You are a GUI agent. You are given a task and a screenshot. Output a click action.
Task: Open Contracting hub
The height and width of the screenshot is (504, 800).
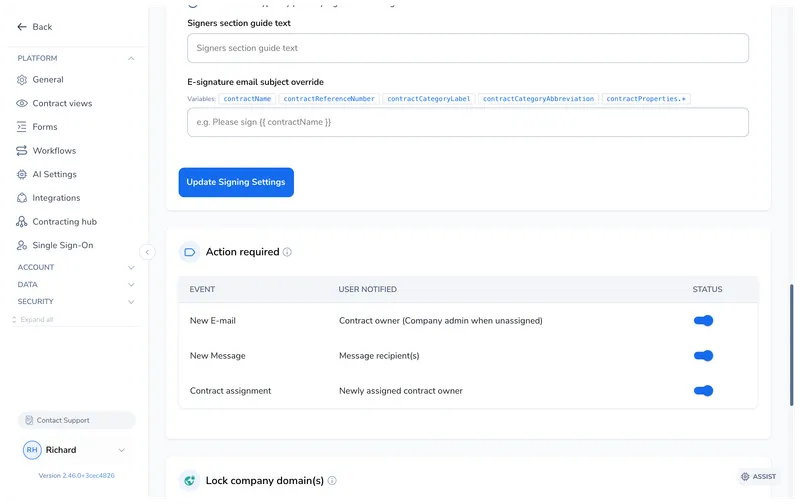[x=65, y=221]
